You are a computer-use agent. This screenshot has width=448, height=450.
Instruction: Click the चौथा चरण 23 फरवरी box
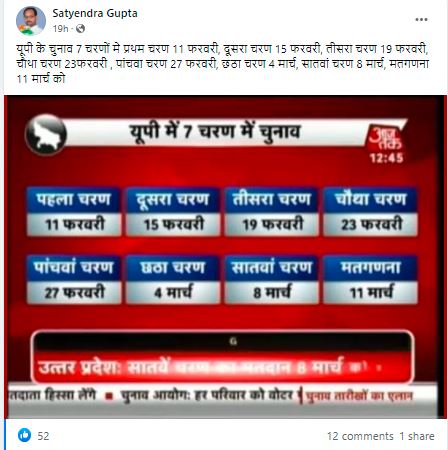click(x=370, y=211)
